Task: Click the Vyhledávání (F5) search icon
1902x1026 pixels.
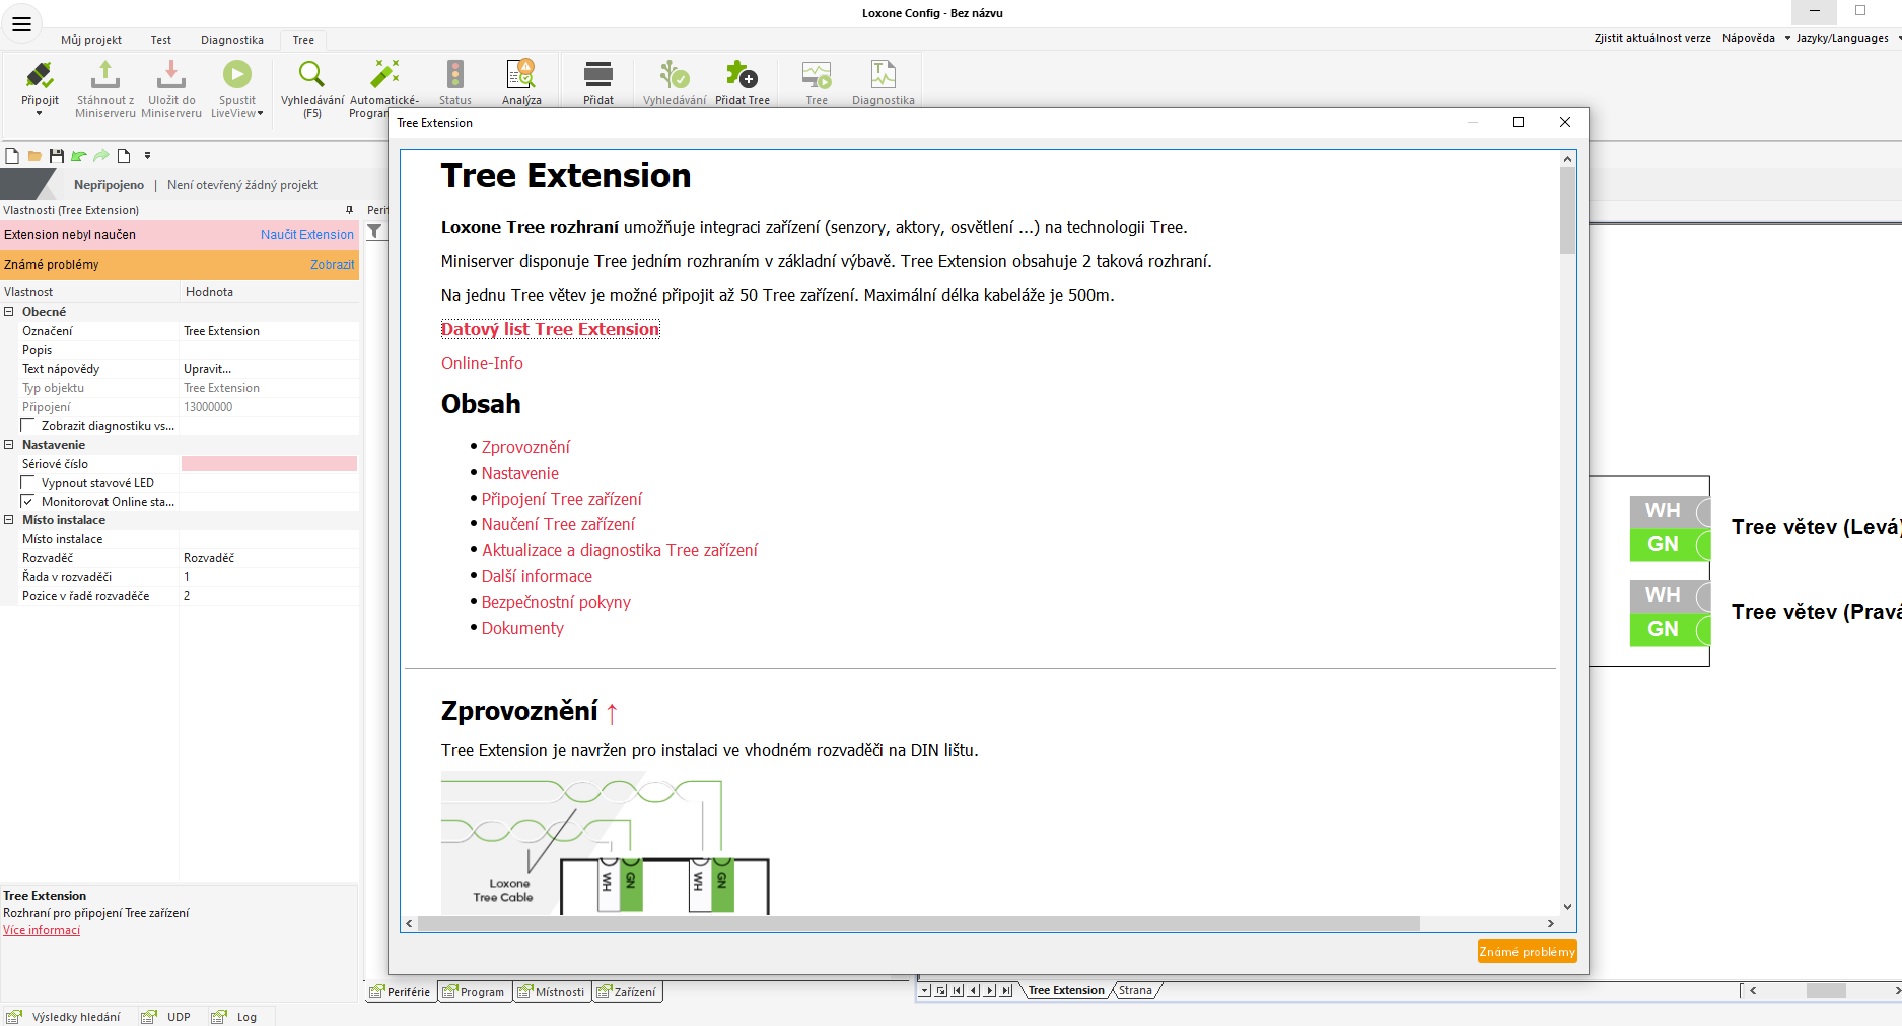Action: pyautogui.click(x=312, y=76)
